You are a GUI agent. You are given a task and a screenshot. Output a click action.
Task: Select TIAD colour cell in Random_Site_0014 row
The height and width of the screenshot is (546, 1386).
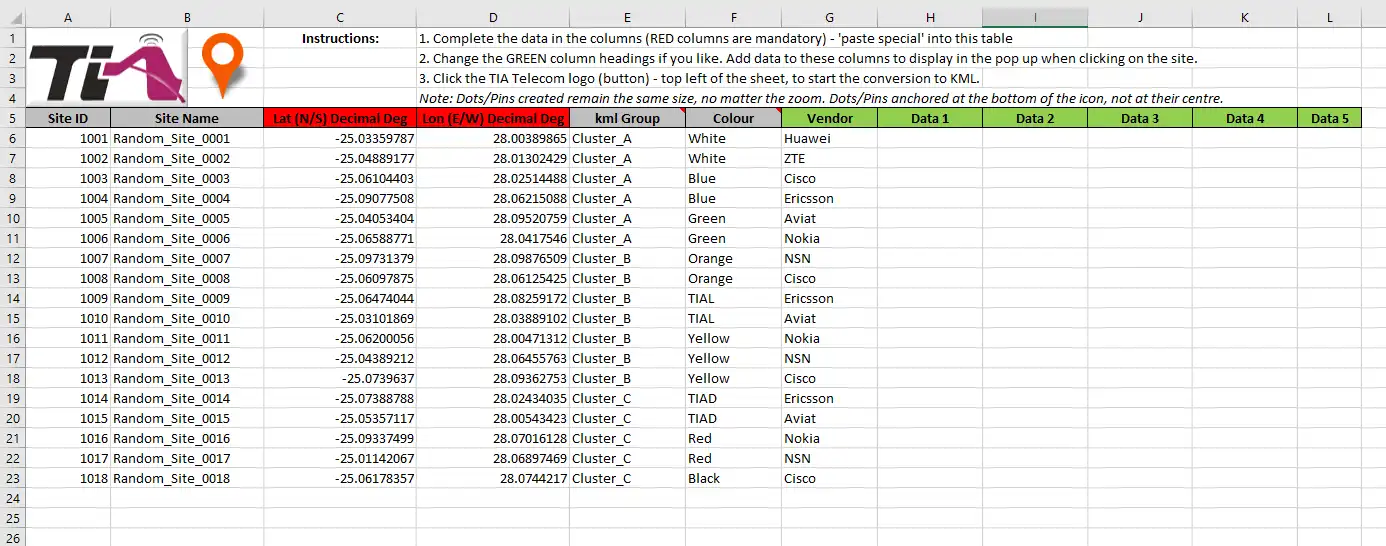[733, 398]
